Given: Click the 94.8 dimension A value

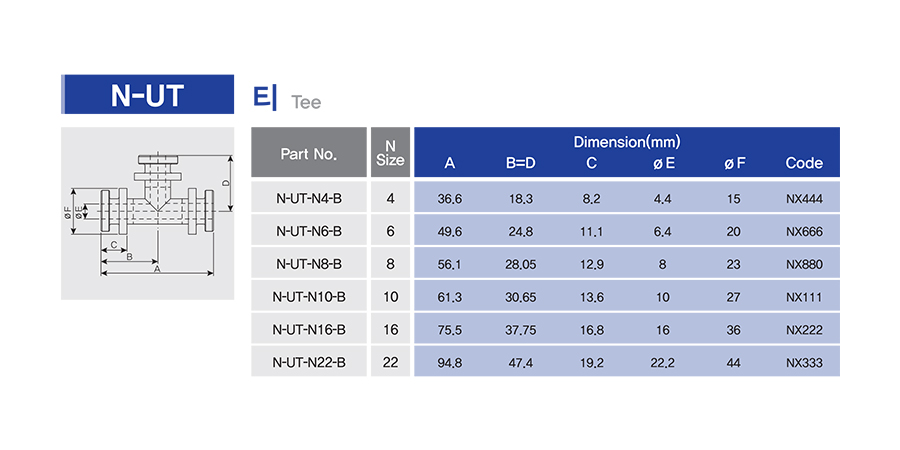Looking at the screenshot, I should click(450, 363).
